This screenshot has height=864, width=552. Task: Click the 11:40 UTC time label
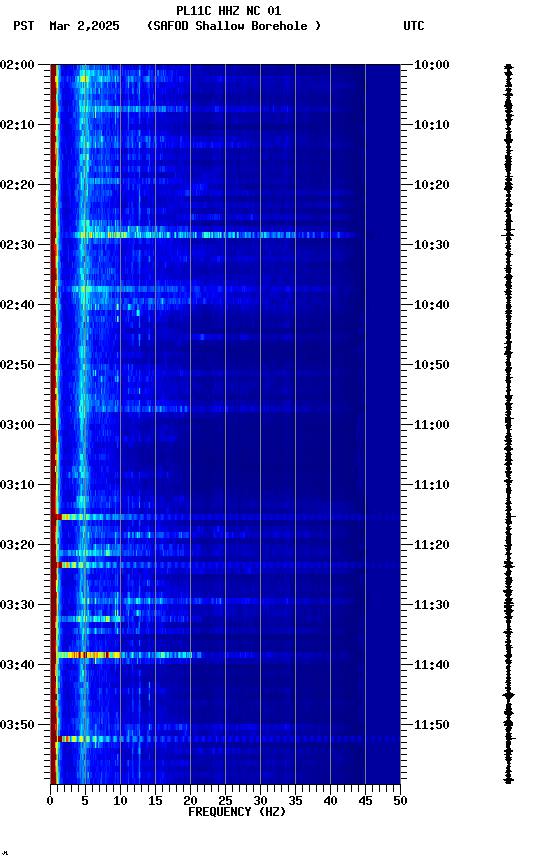431,665
